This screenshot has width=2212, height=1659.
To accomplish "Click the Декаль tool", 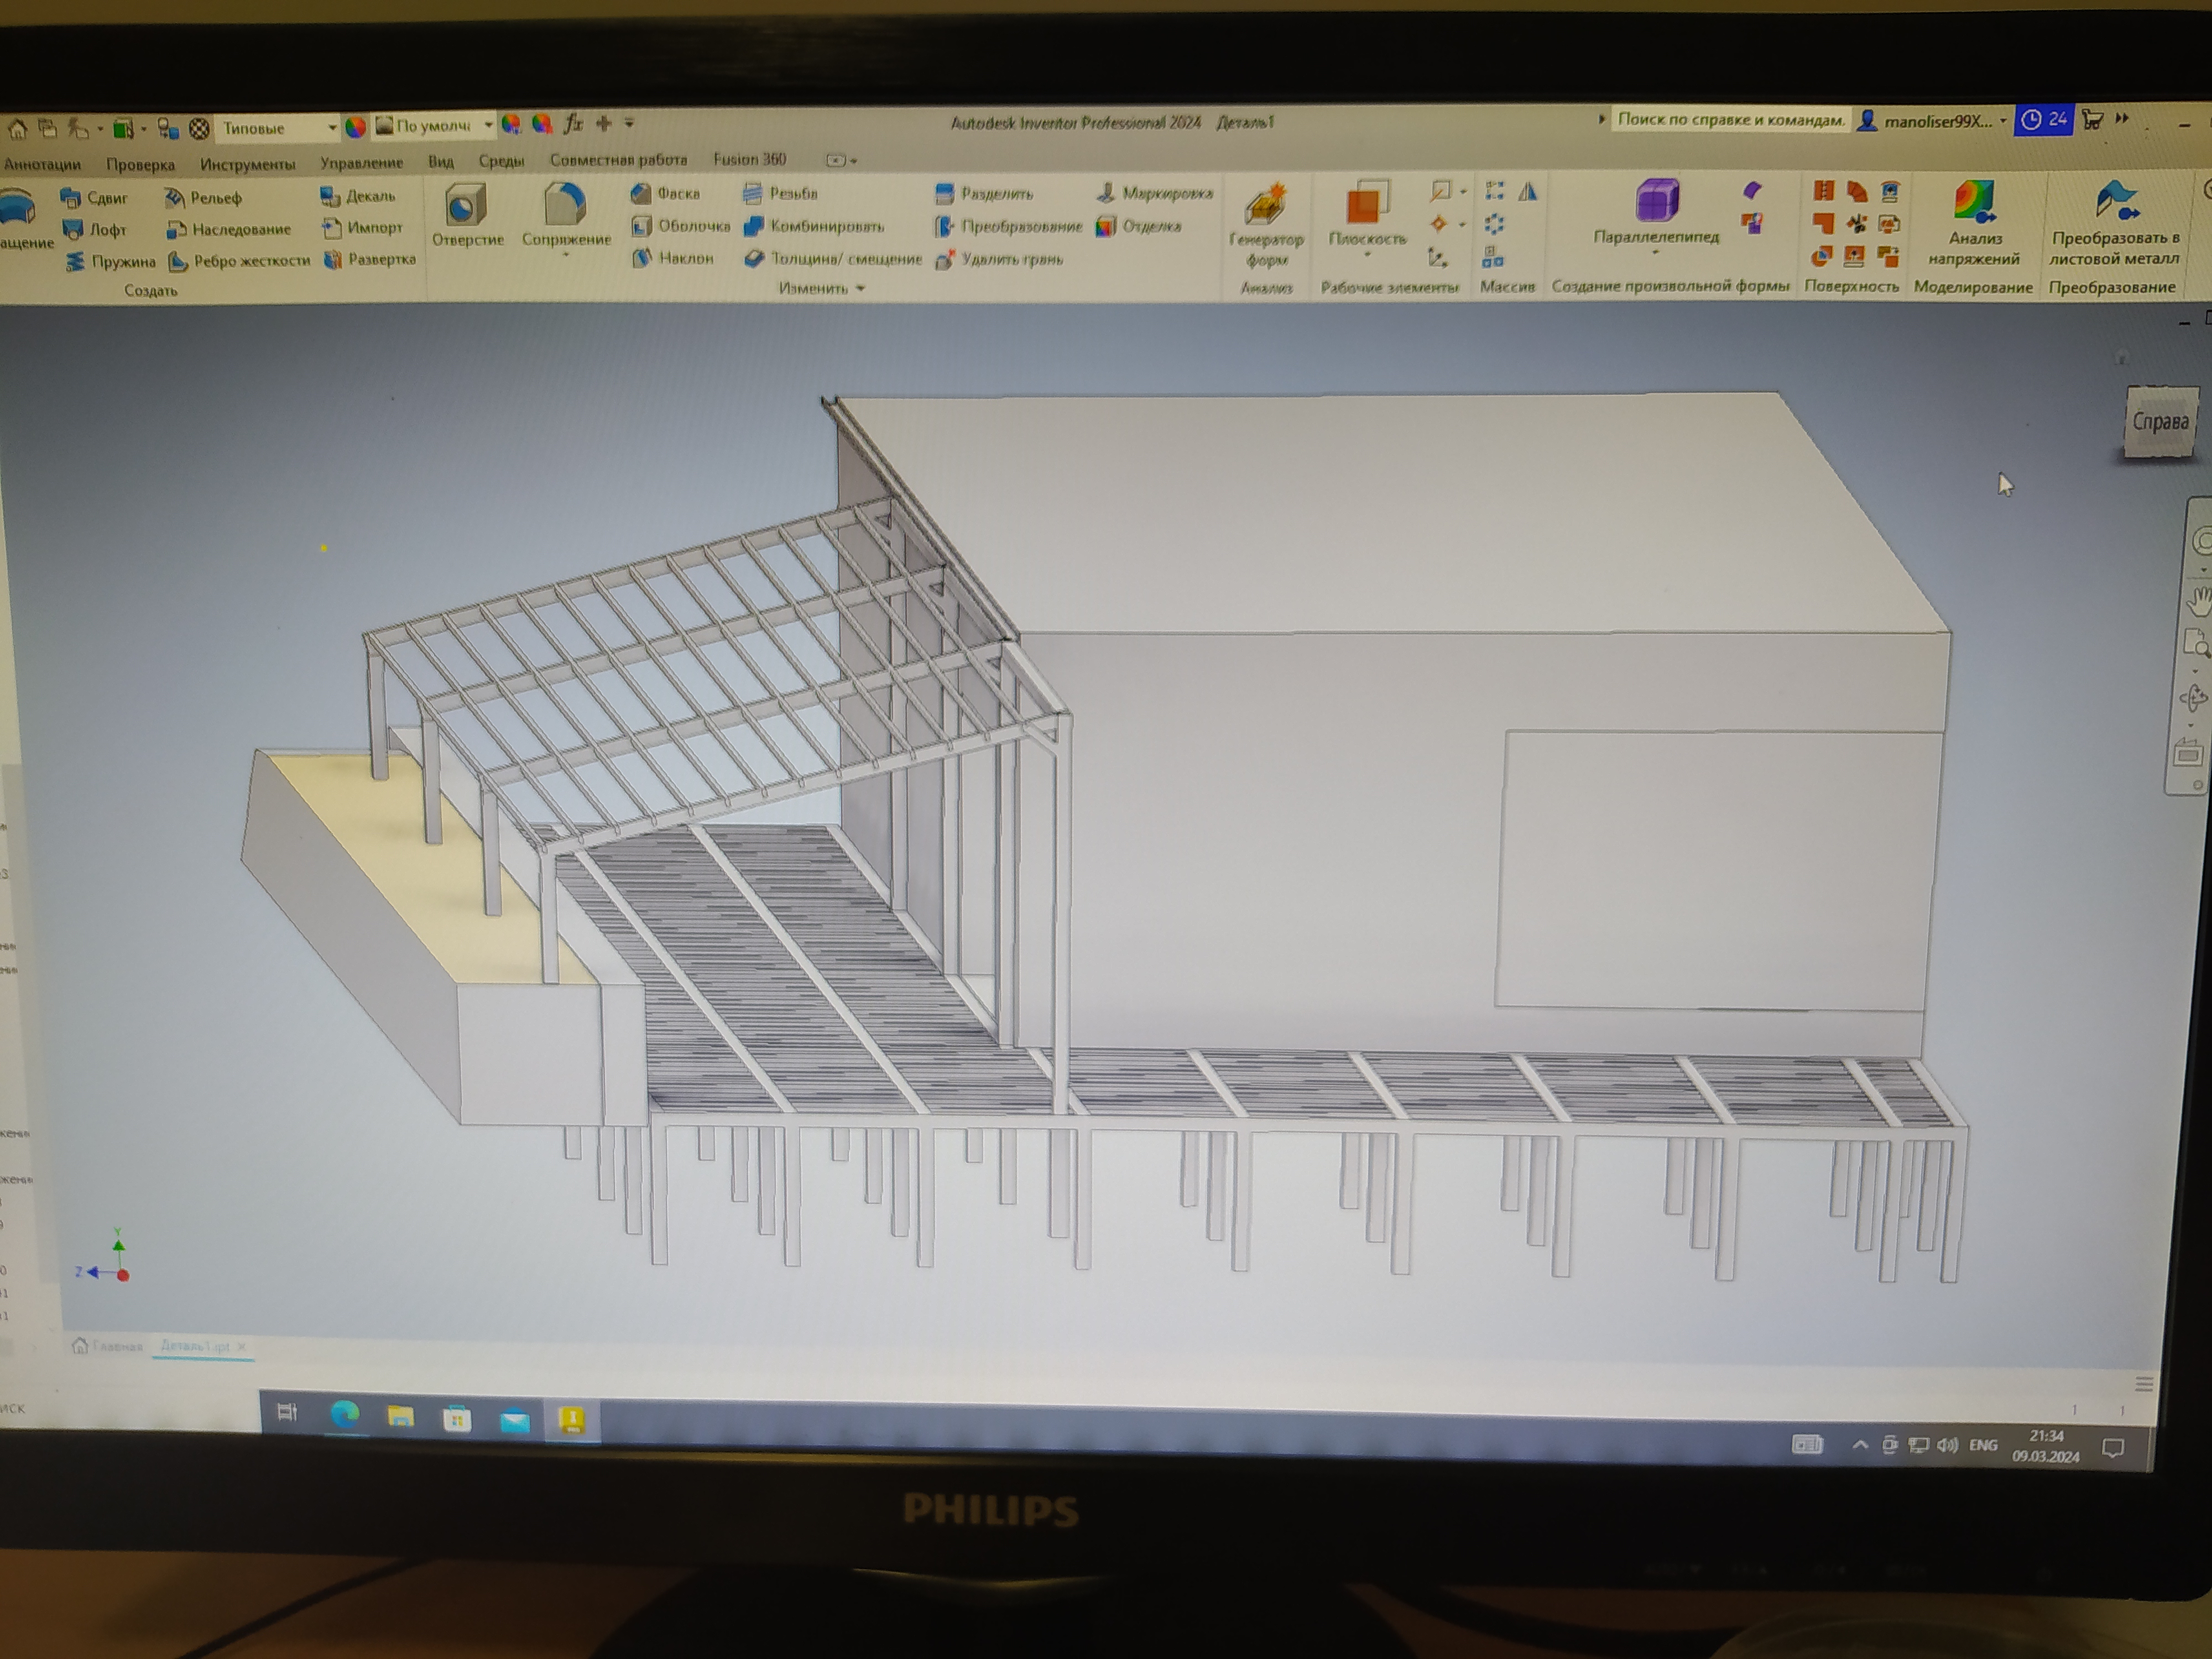I will point(358,196).
